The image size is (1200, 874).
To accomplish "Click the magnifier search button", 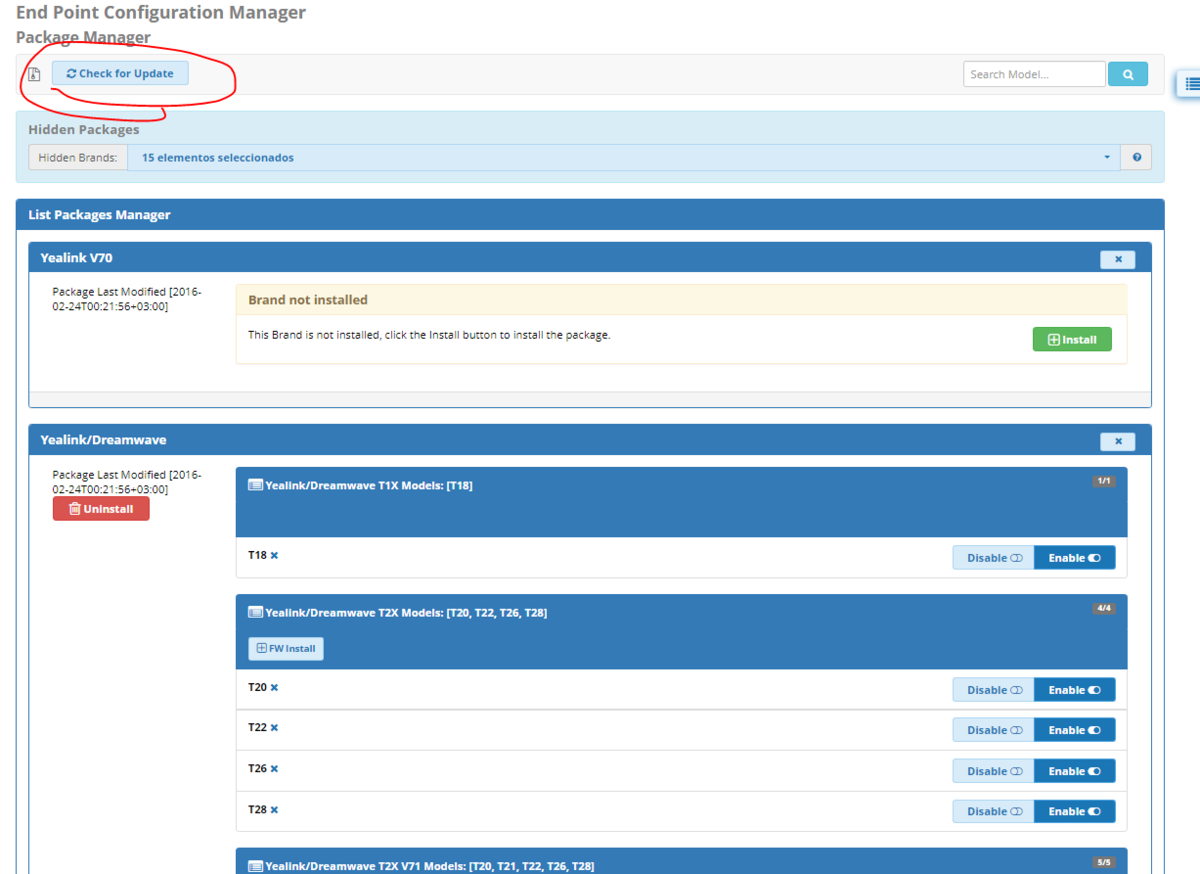I will (x=1128, y=74).
